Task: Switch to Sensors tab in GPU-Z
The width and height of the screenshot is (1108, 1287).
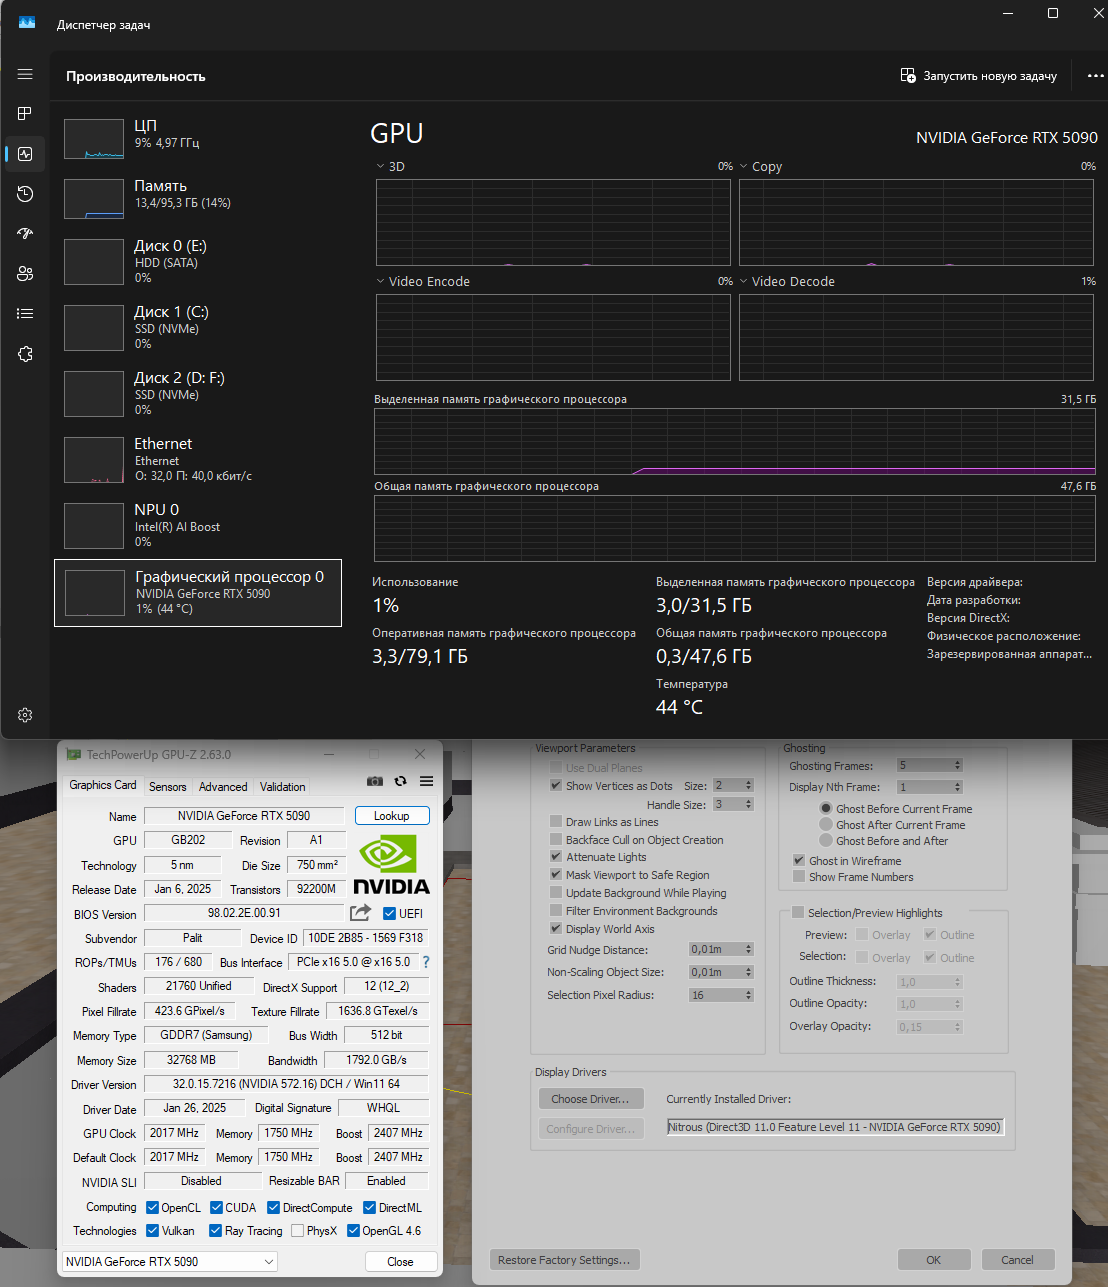Action: click(x=168, y=787)
